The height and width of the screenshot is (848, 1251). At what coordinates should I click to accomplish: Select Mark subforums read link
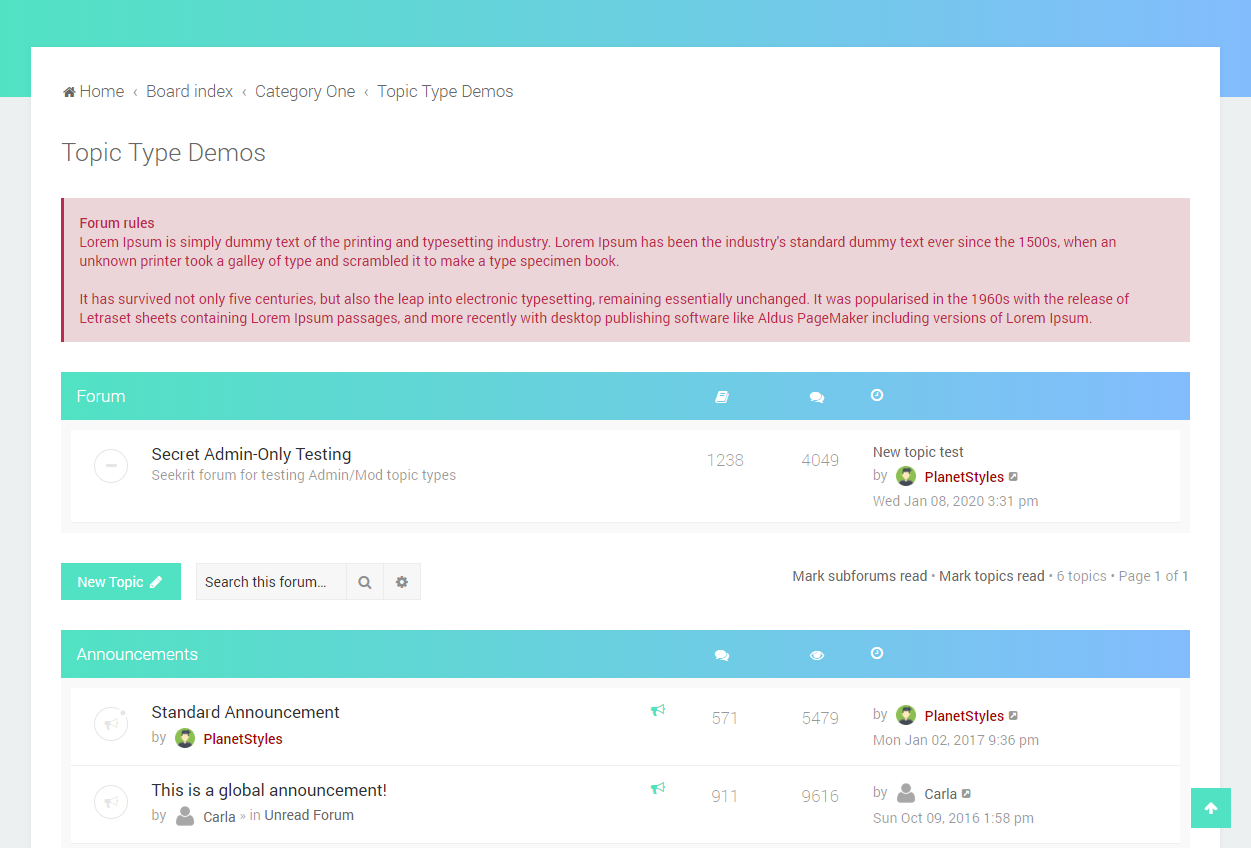[x=859, y=576]
